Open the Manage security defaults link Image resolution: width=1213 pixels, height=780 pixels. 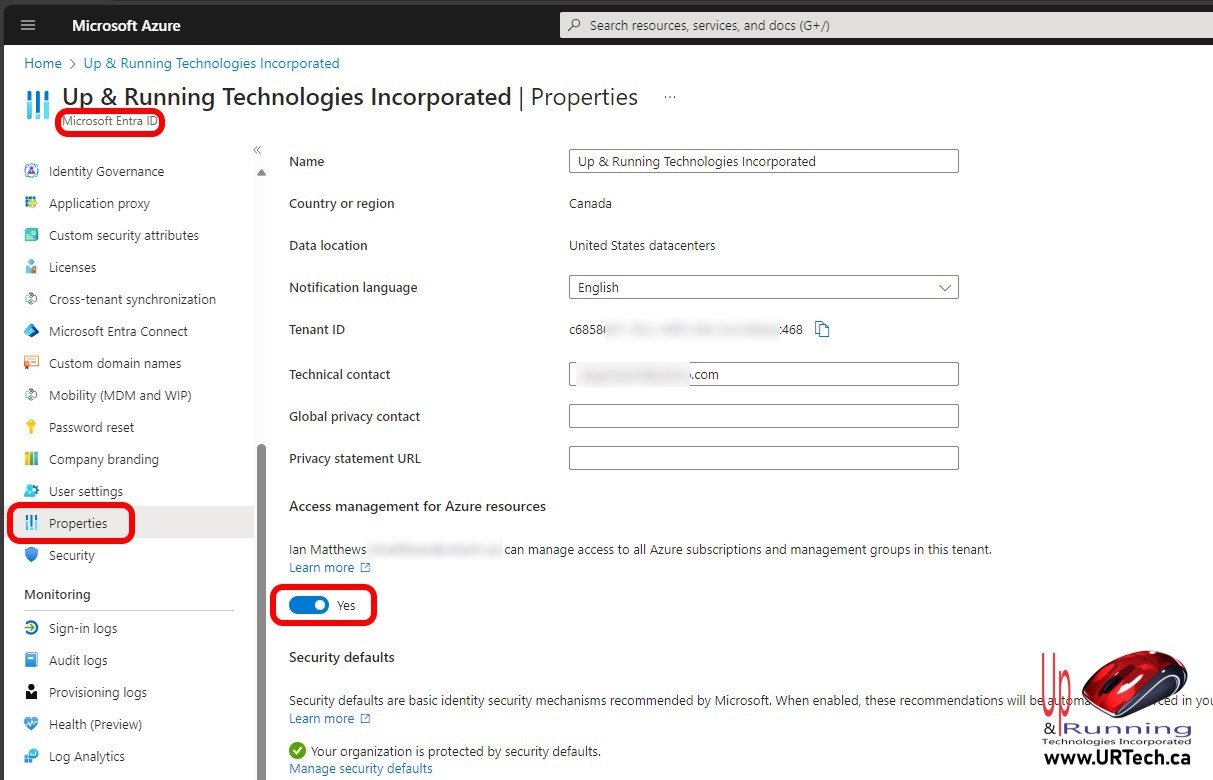point(360,768)
